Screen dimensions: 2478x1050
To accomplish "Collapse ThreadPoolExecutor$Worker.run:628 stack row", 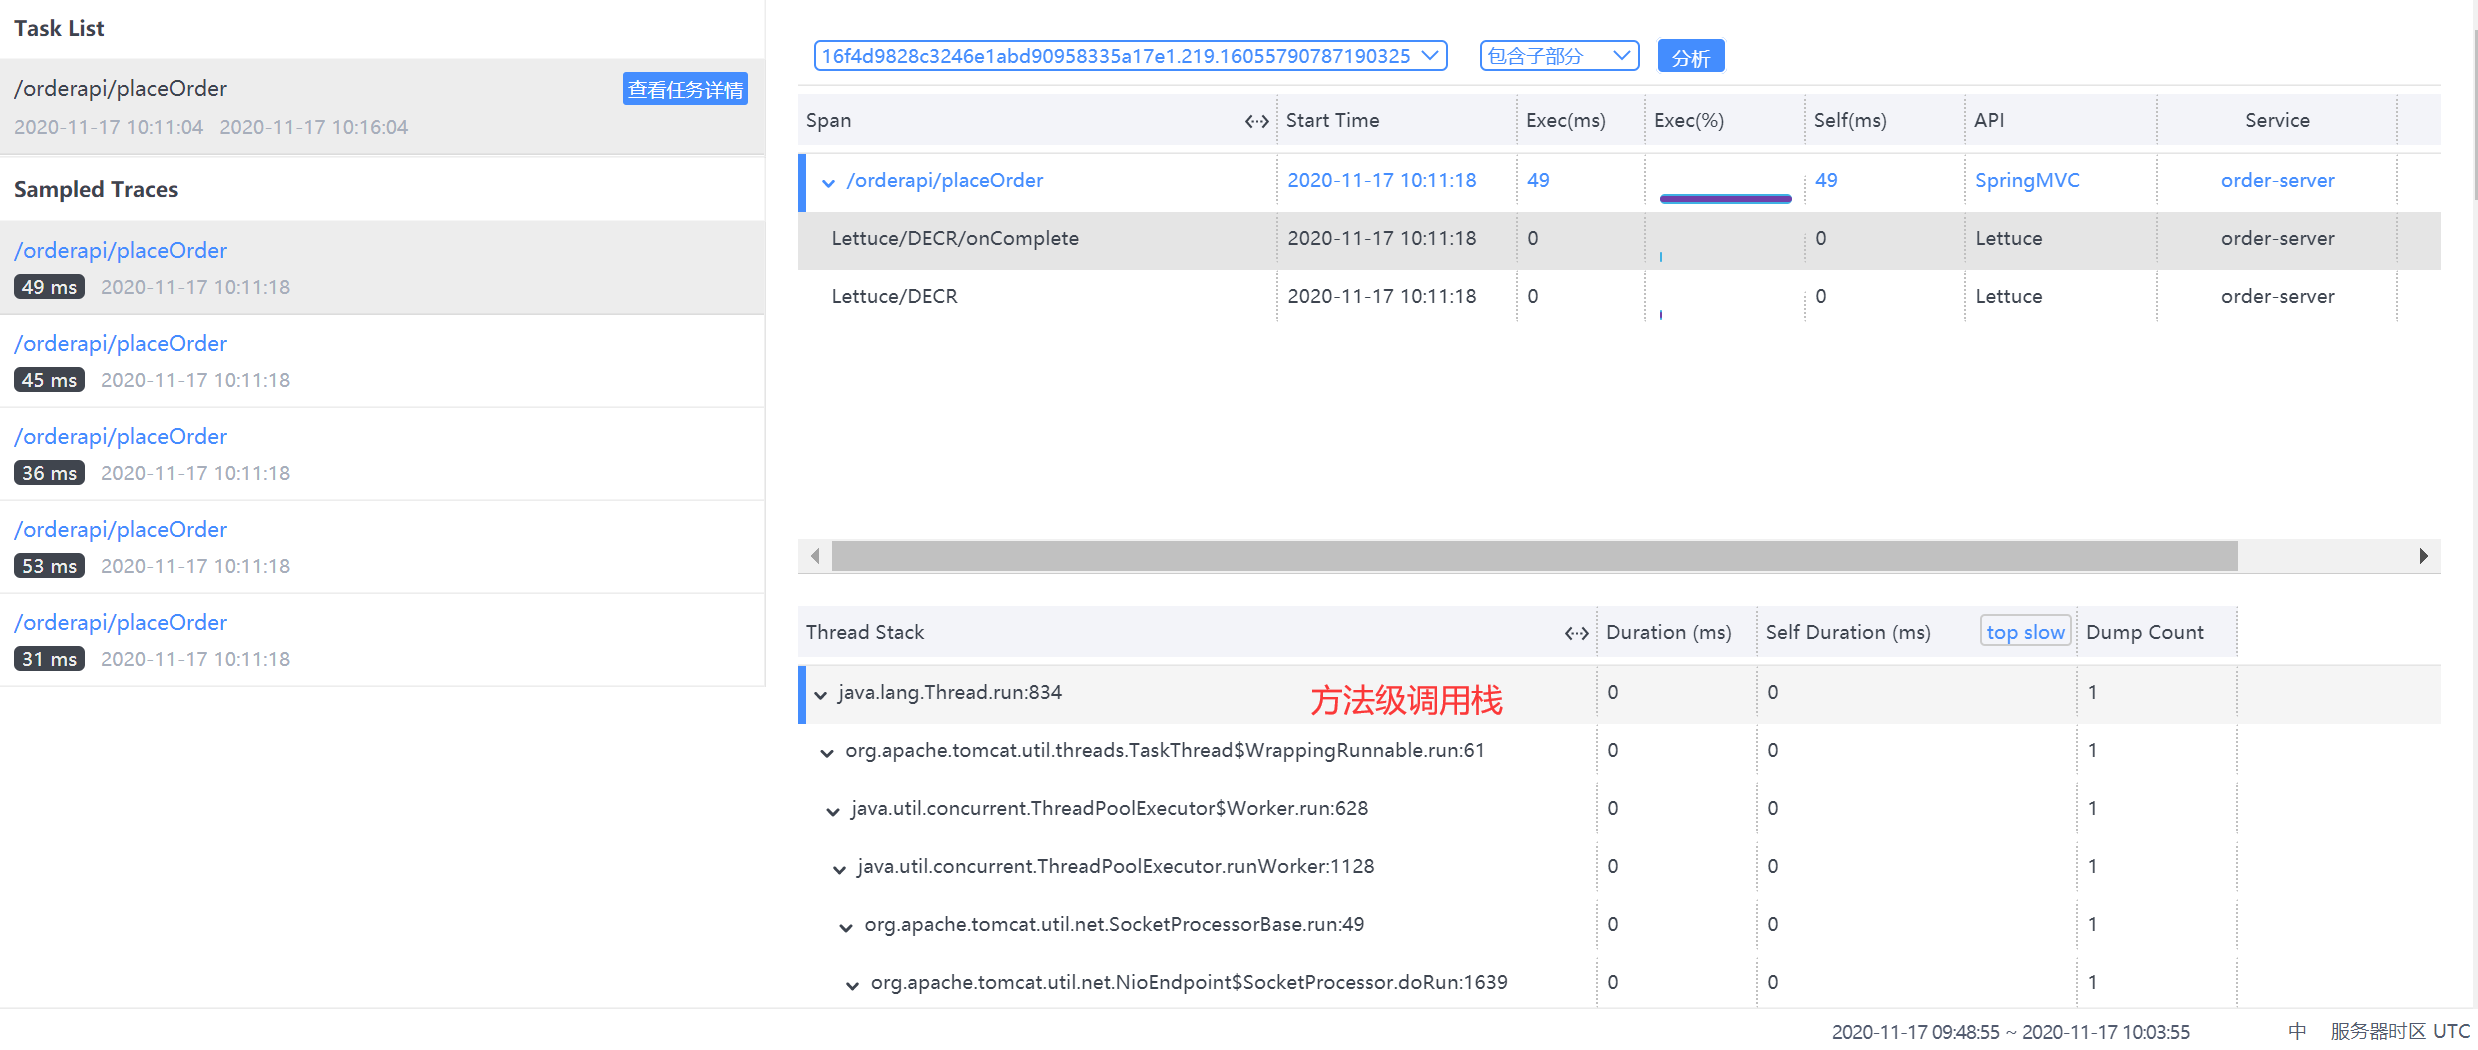I will [833, 810].
